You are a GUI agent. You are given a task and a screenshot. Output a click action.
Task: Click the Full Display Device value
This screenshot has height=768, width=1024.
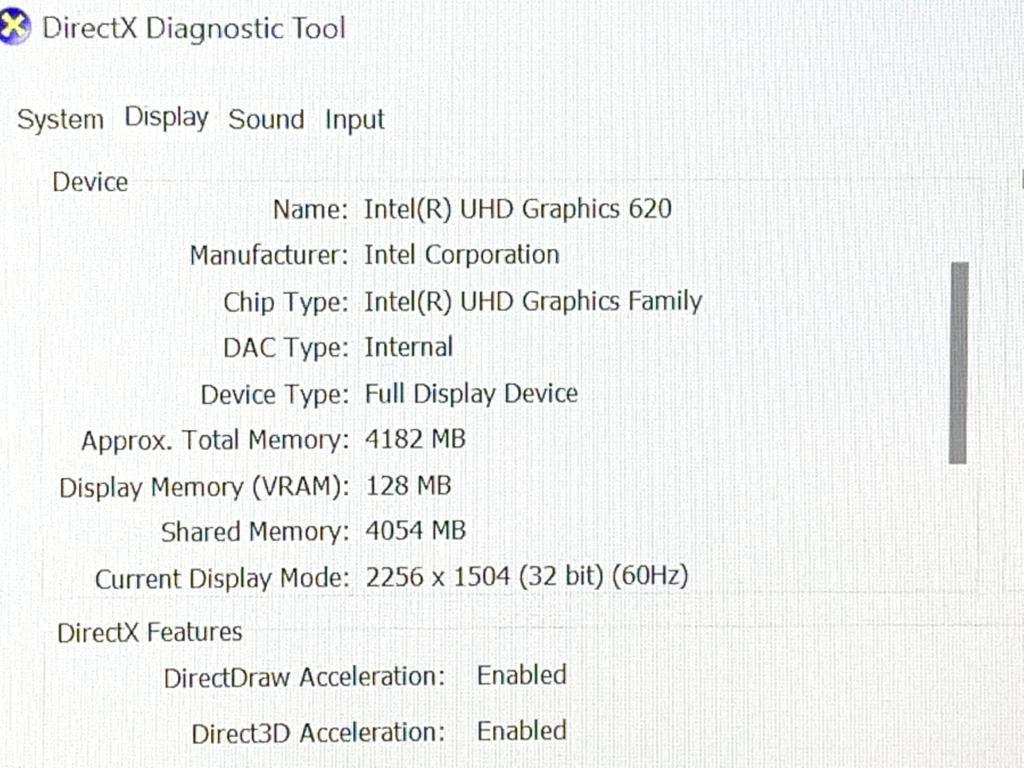click(471, 394)
